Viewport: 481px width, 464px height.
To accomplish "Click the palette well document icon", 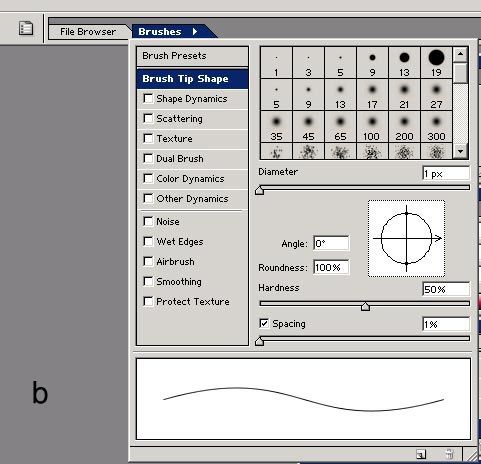I will tap(26, 28).
